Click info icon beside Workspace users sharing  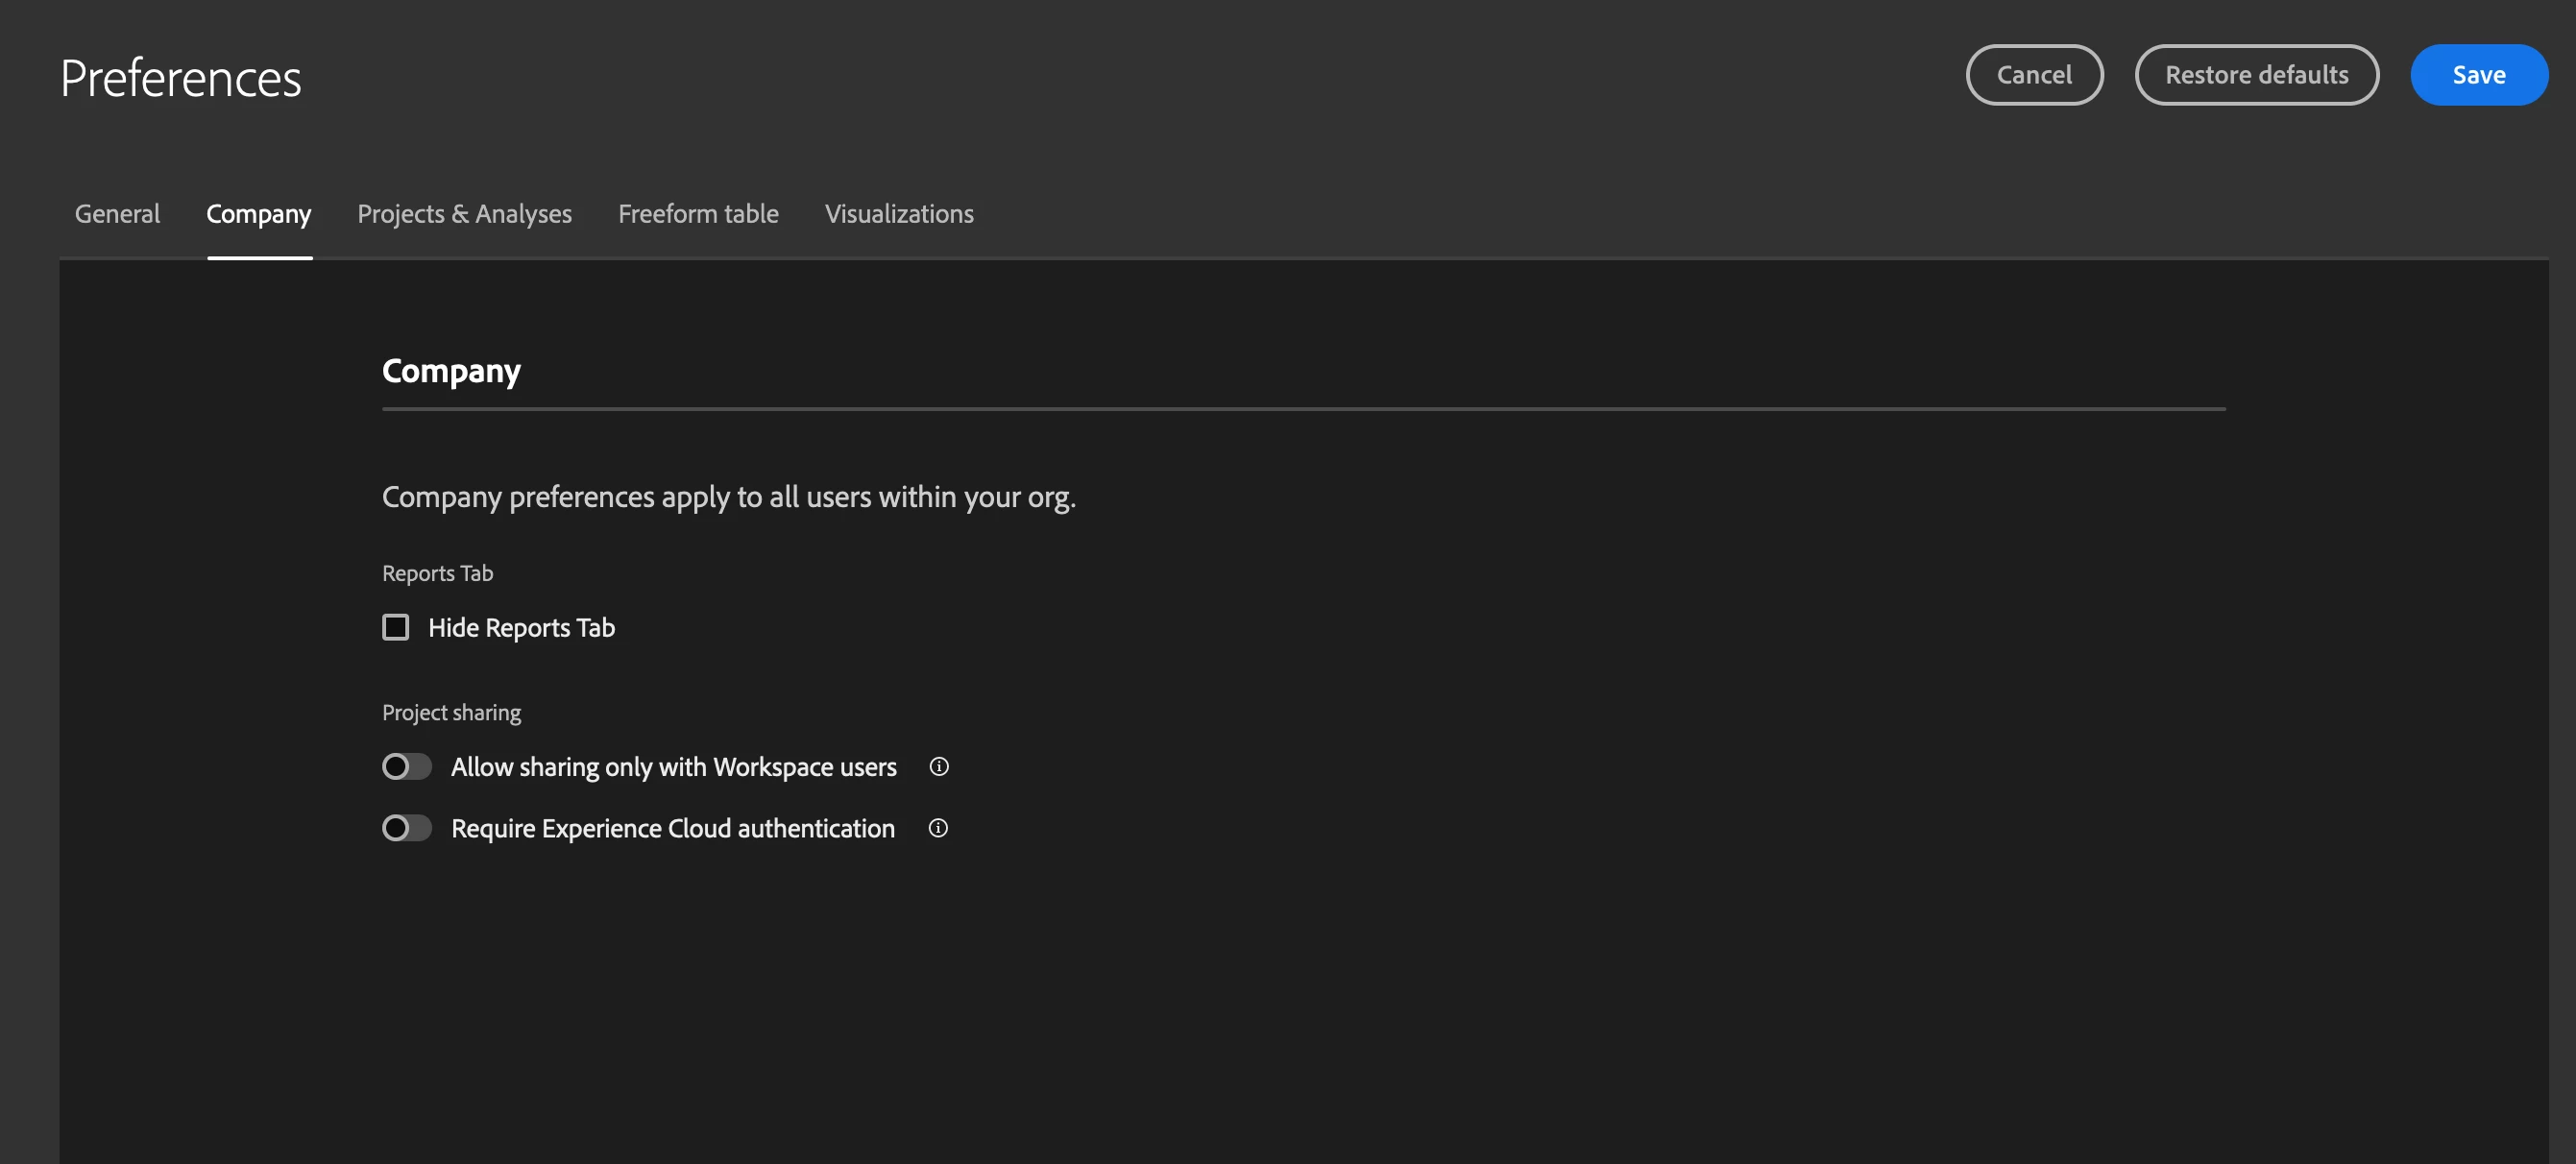(938, 767)
